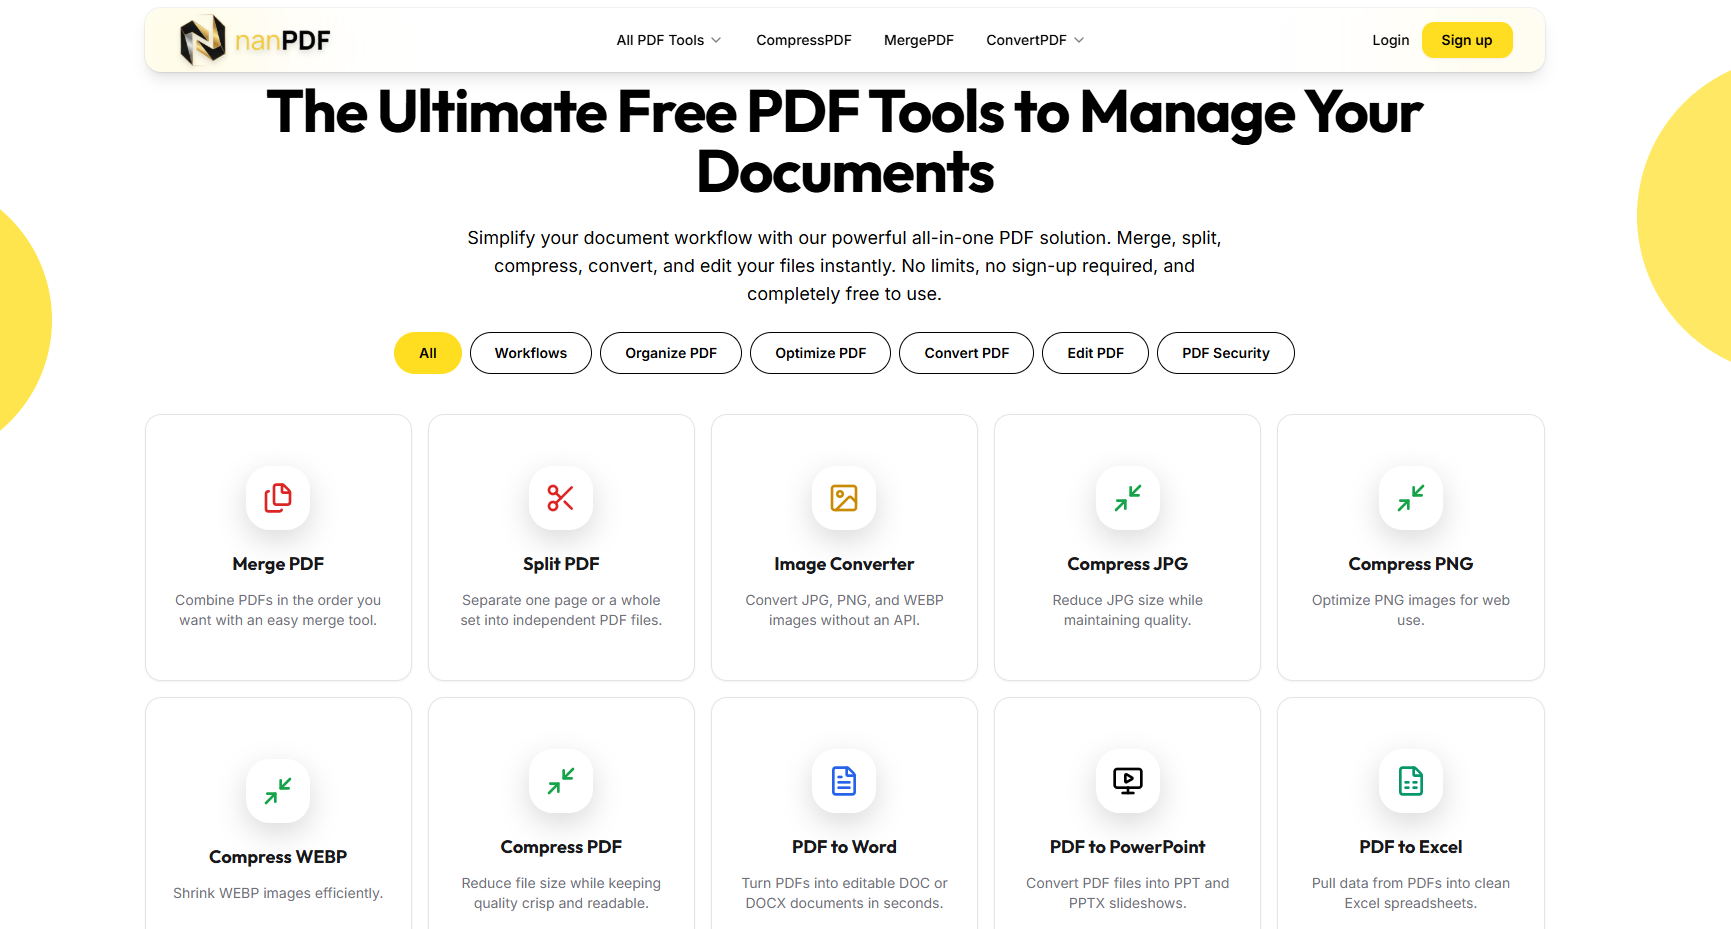Click the Compress PDF arrows icon
1731x929 pixels.
(x=561, y=781)
